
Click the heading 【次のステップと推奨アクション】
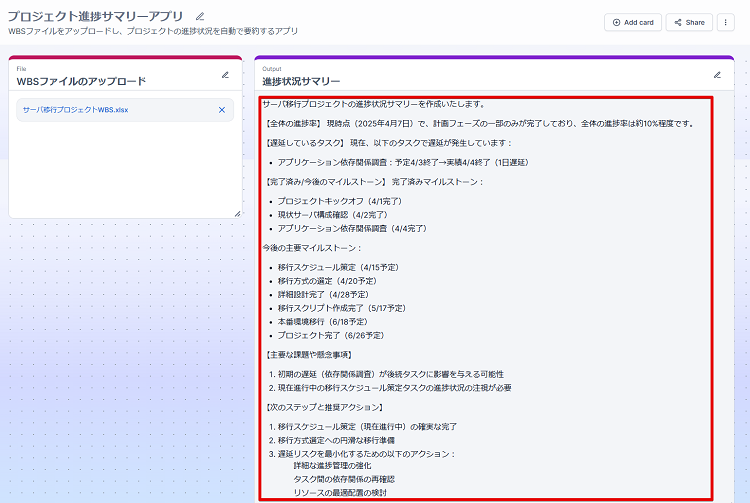tap(324, 407)
